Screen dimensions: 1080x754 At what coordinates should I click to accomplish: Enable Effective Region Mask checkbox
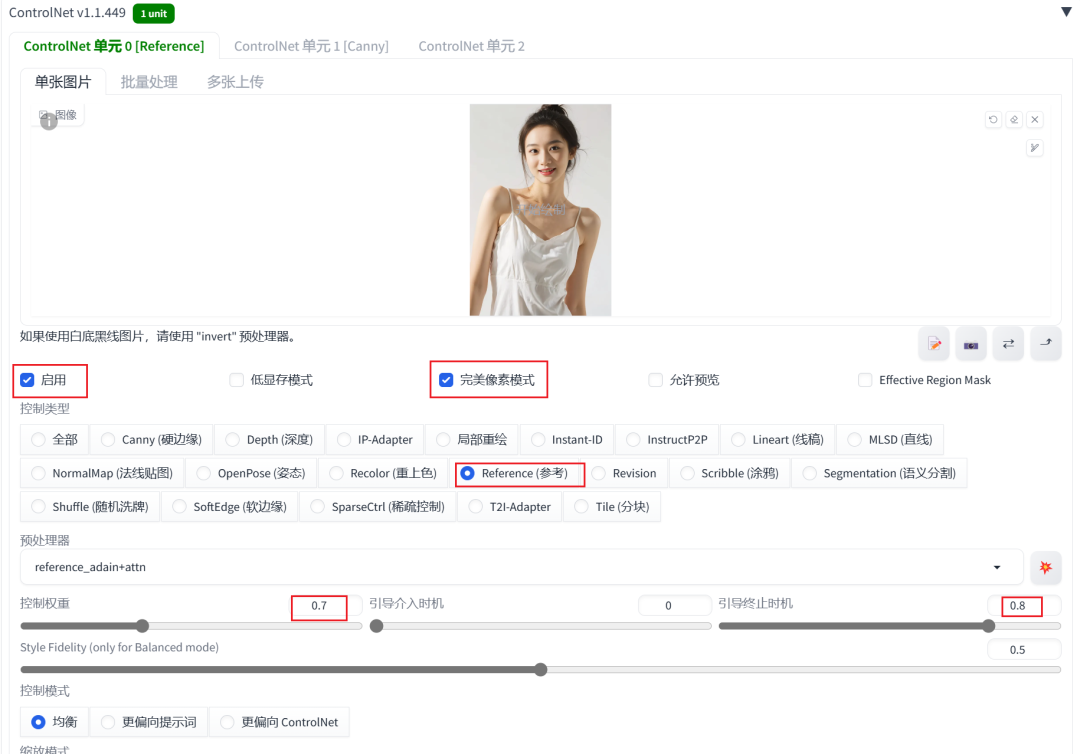click(865, 380)
